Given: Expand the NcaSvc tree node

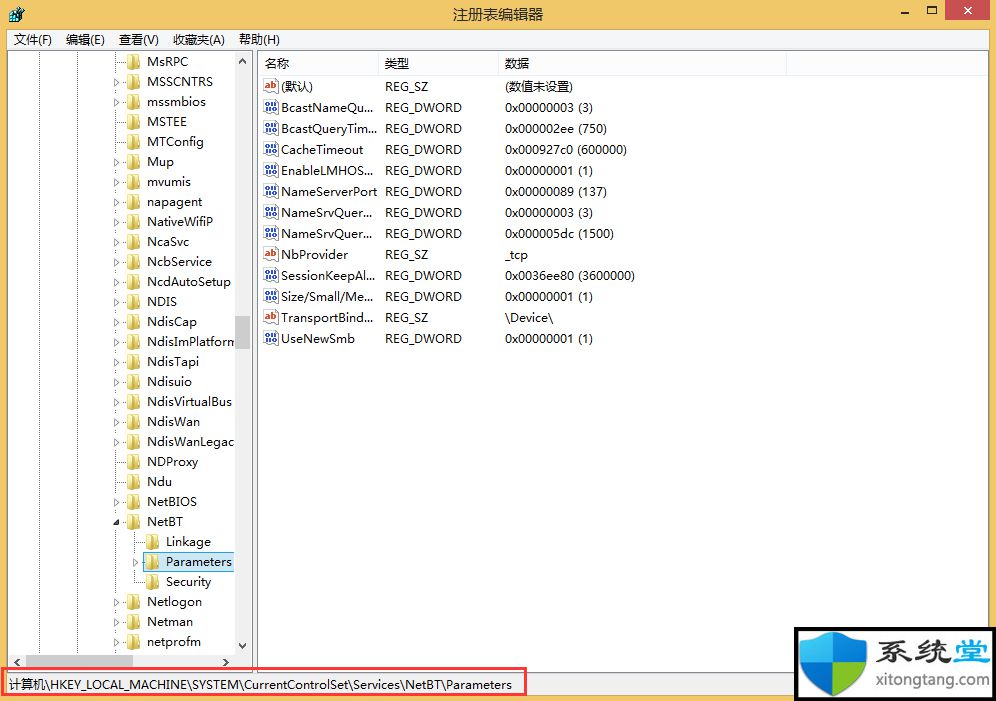Looking at the screenshot, I should (116, 242).
